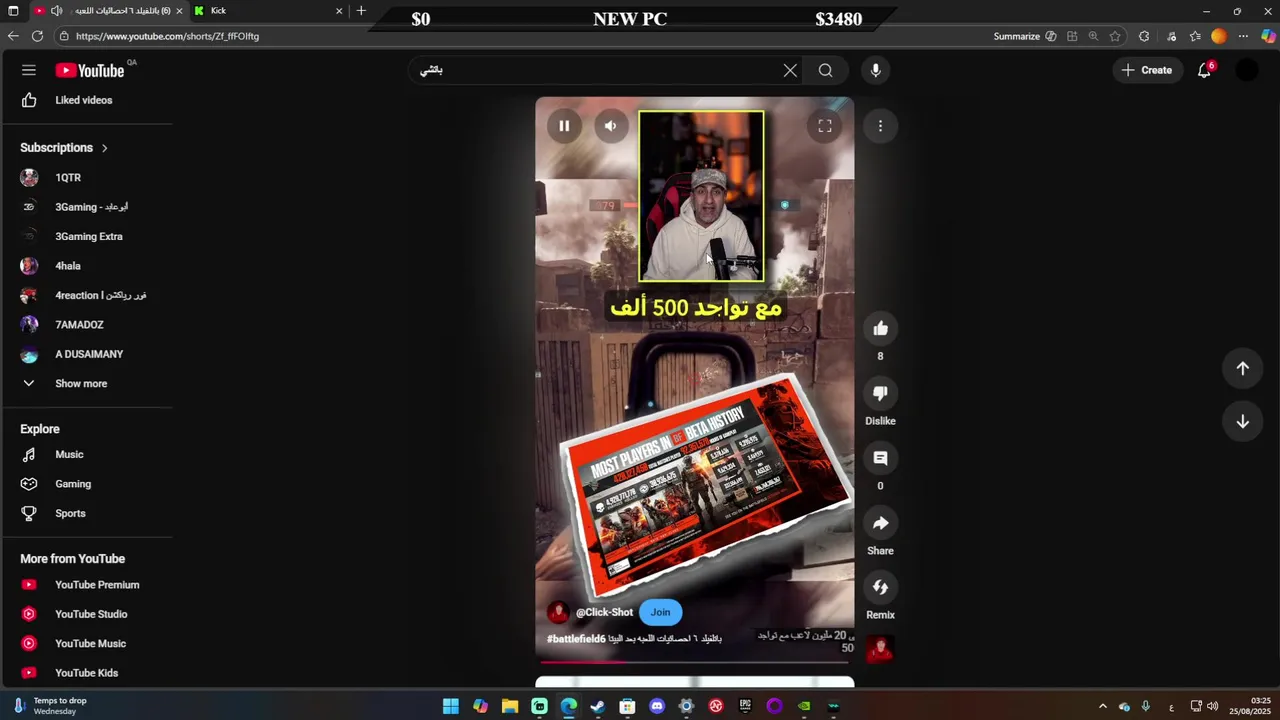Go to YouTube home via logo
This screenshot has height=720, width=1280.
(x=90, y=70)
